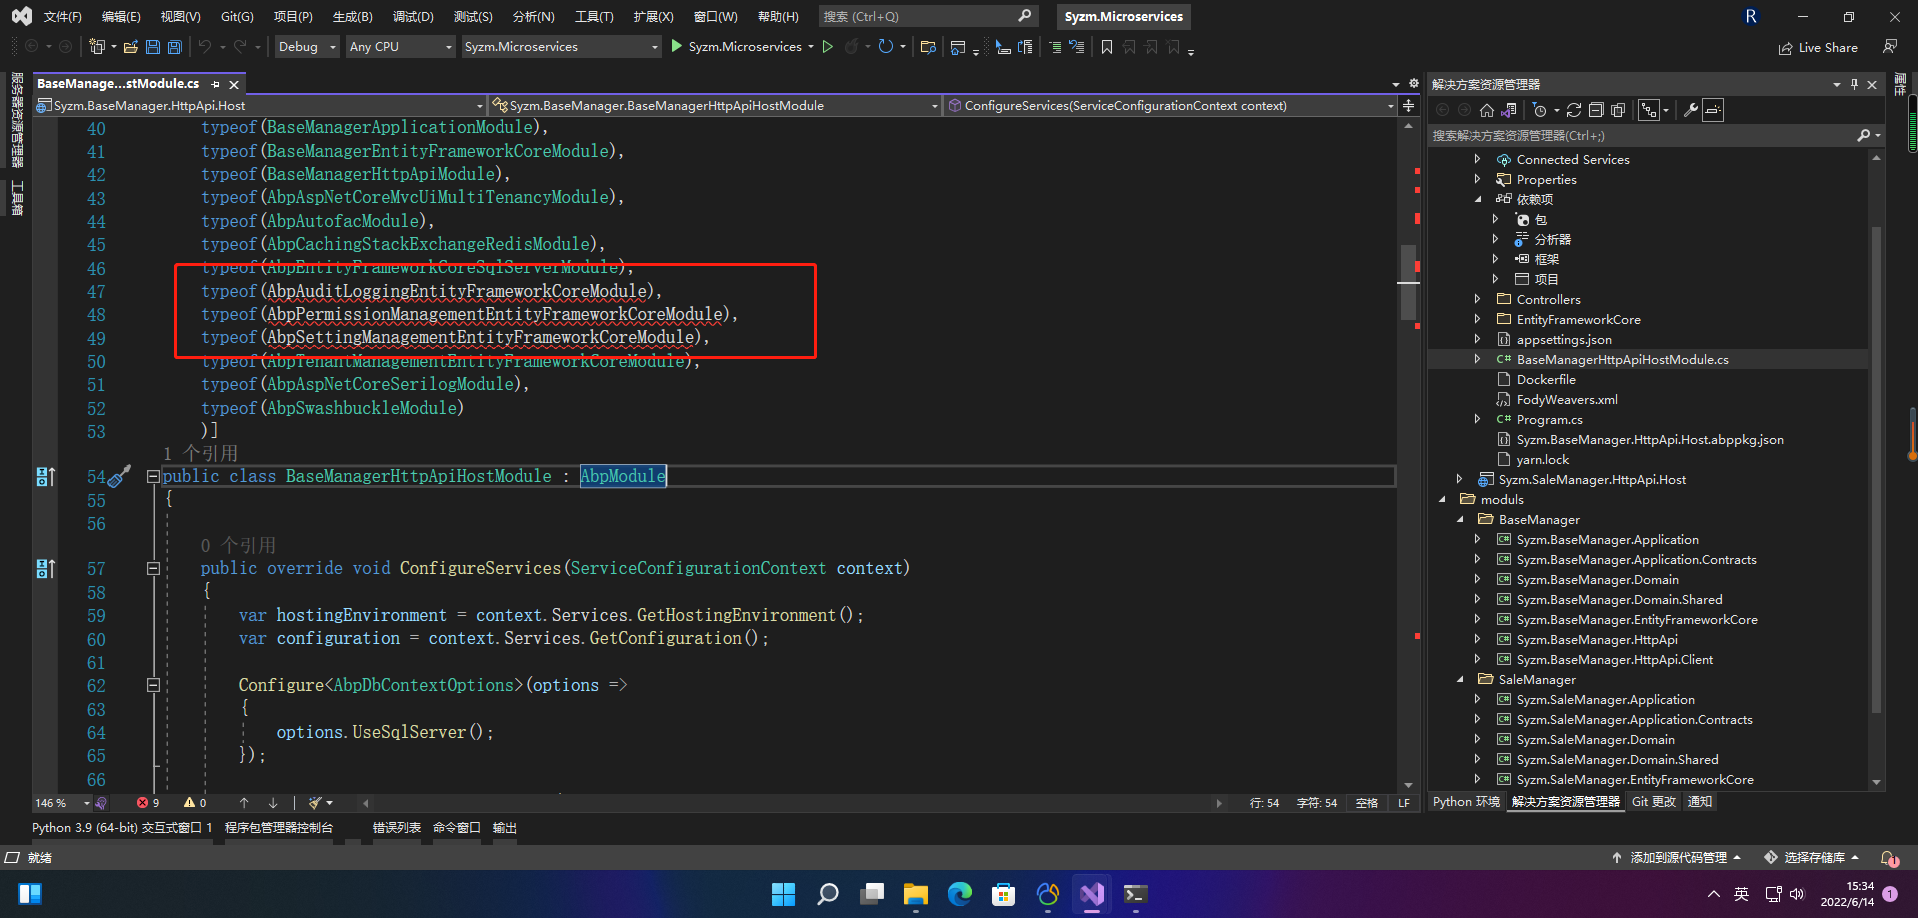Screen dimensions: 1918x918
Task: Open the Debug configuration dropdown
Action: pos(306,47)
